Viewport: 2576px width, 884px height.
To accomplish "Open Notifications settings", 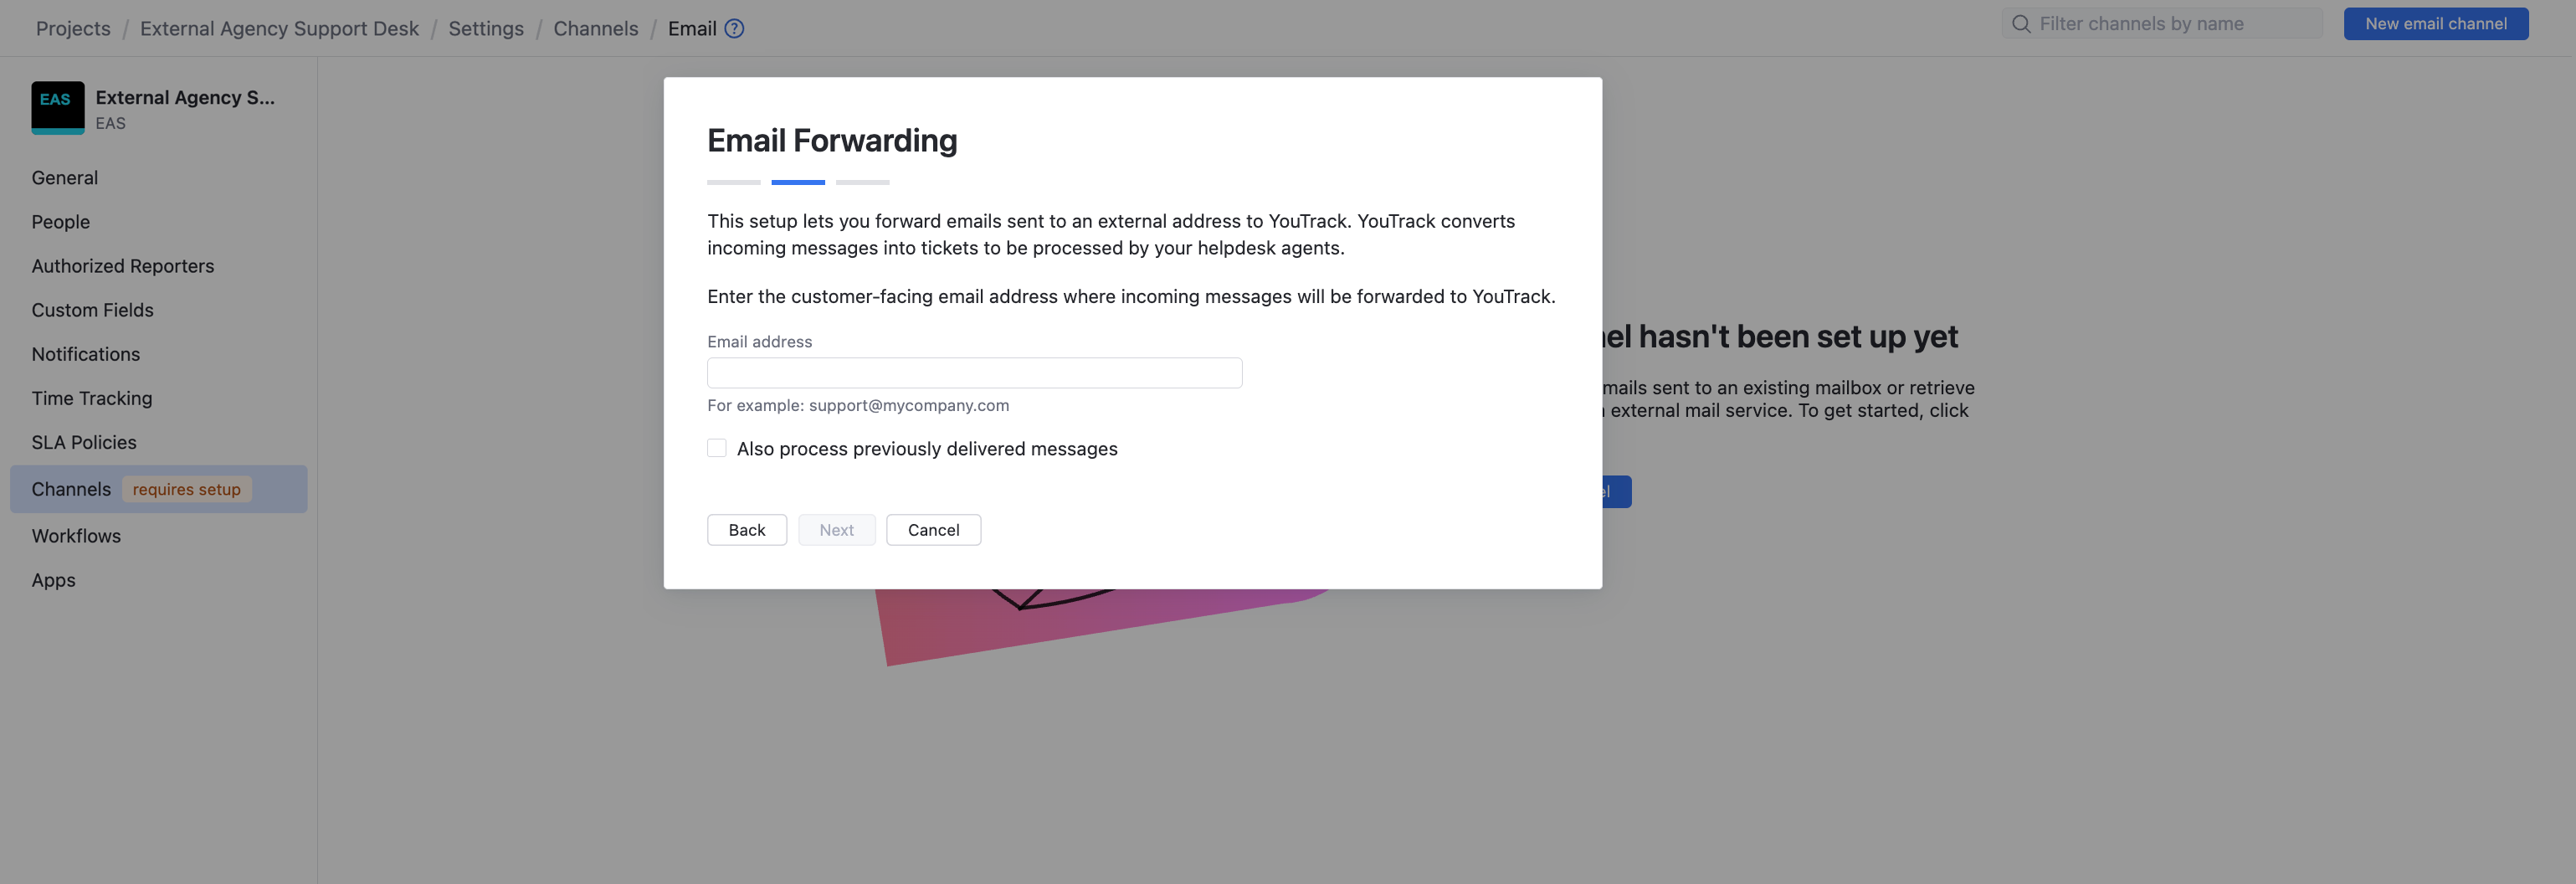I will tap(86, 354).
